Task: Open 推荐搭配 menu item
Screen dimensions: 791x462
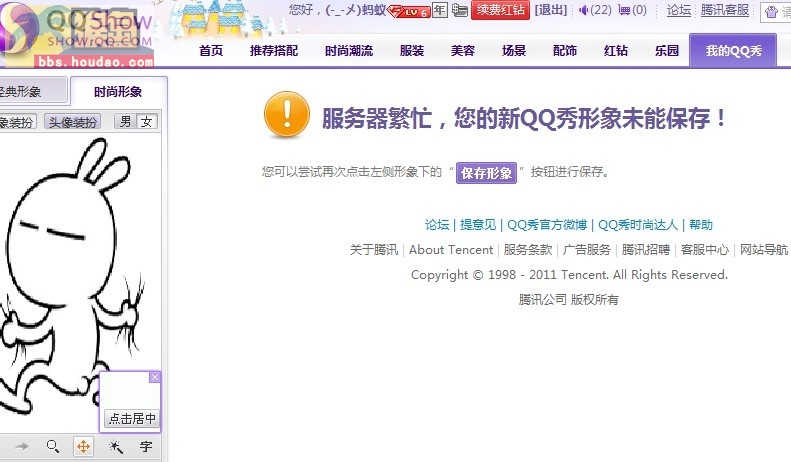Action: pos(274,50)
